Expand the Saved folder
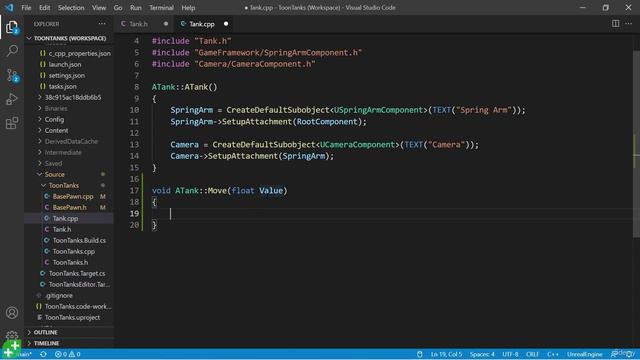The image size is (640, 360). [69, 164]
